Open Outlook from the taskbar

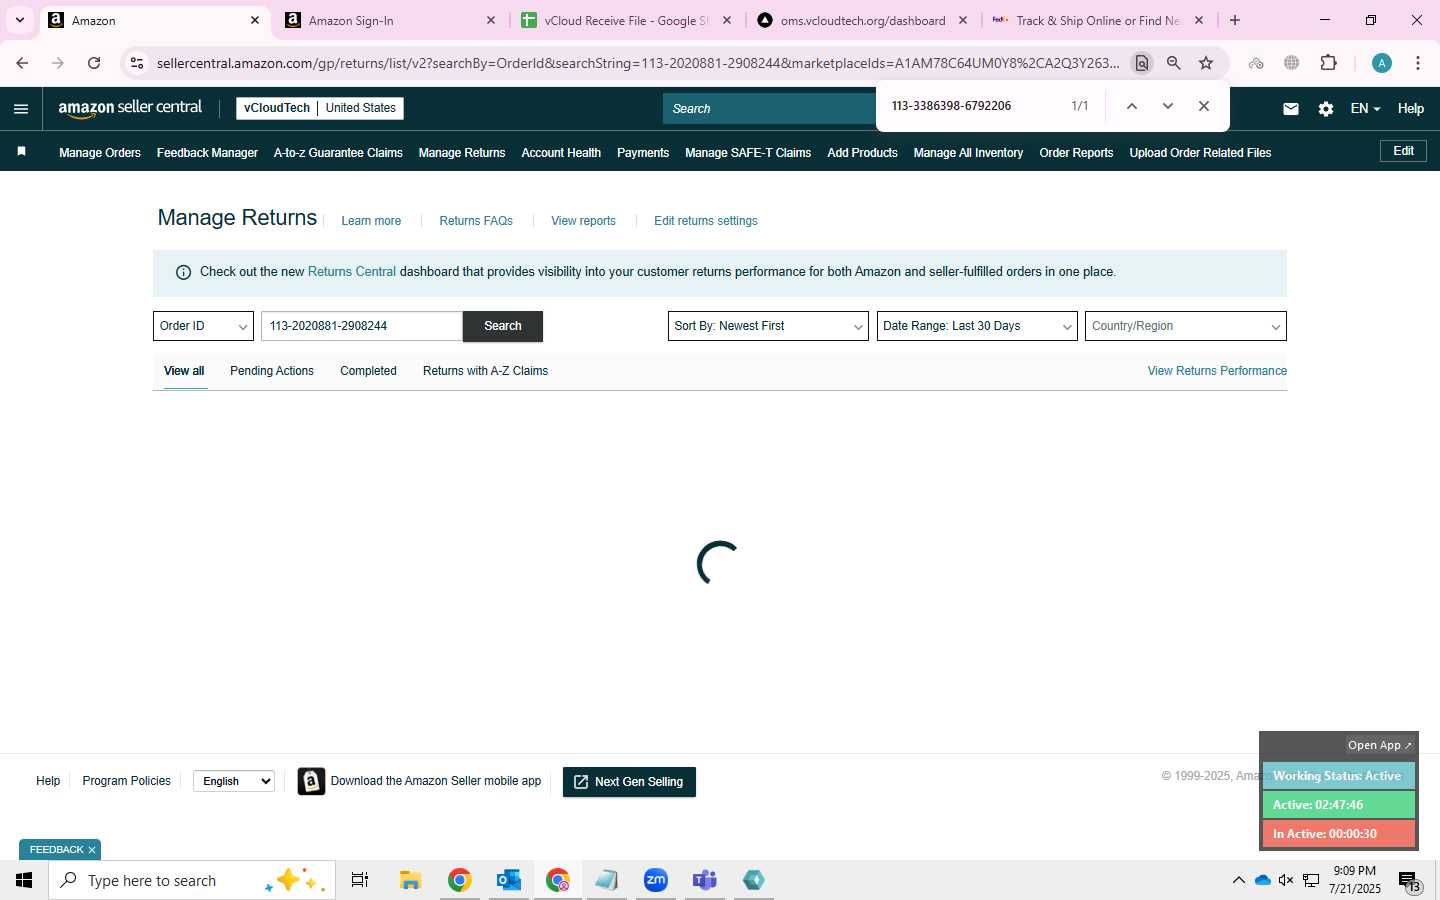(x=509, y=880)
